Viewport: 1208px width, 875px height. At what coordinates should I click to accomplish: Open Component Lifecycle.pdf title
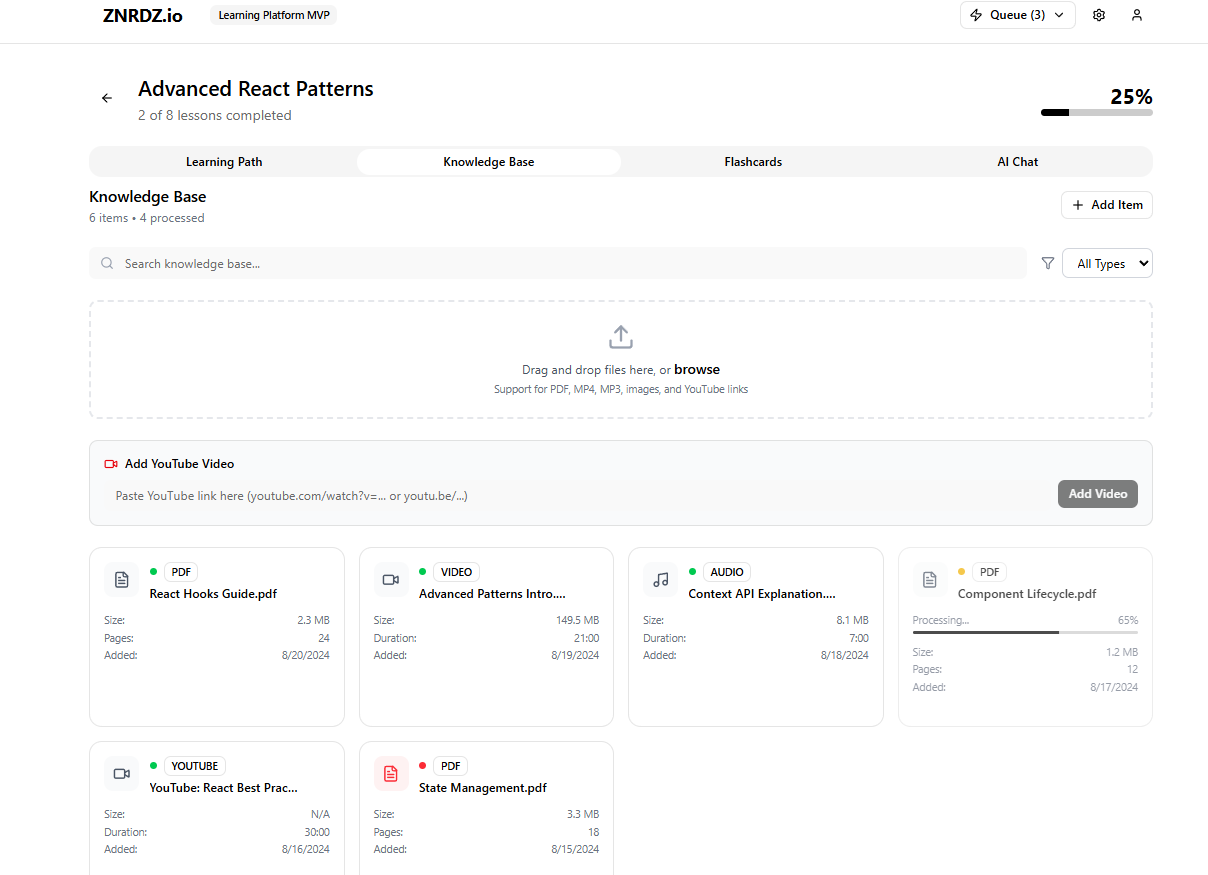(1027, 594)
